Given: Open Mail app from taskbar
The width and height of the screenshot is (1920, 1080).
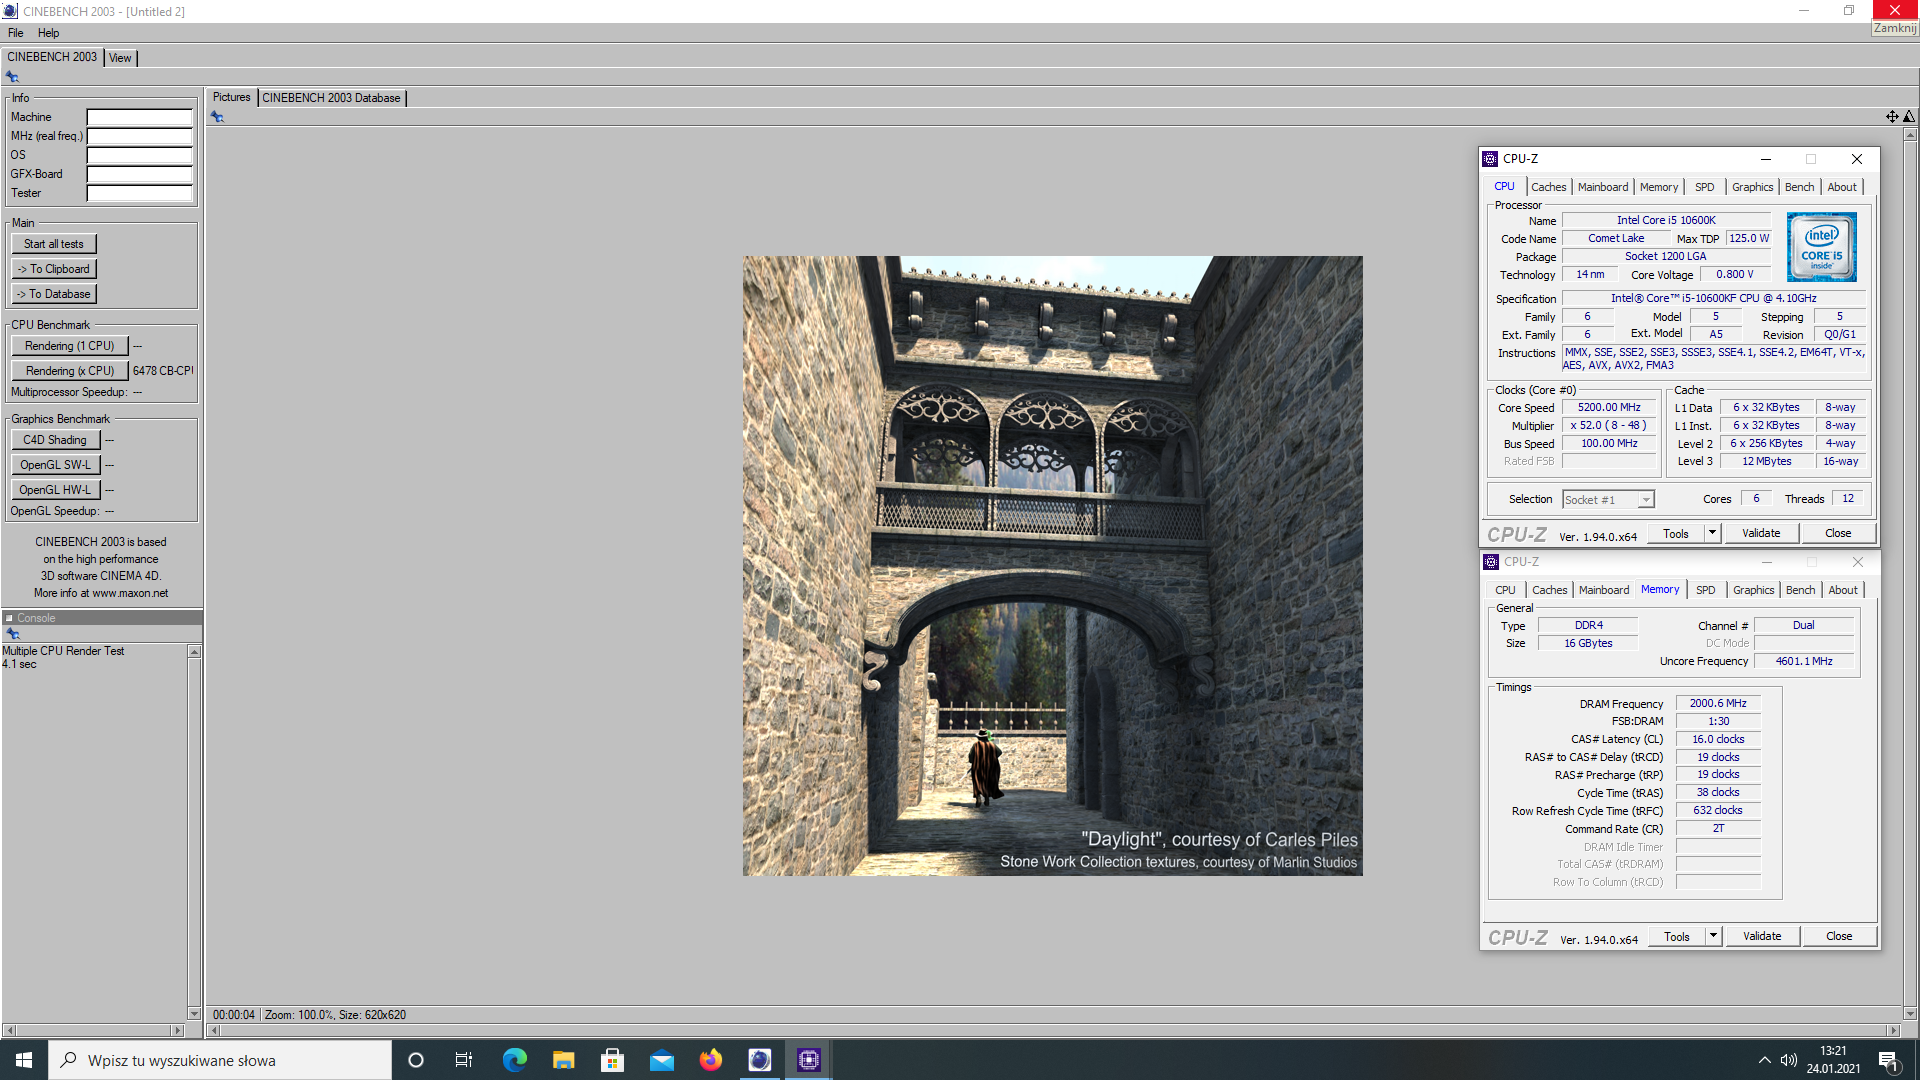Looking at the screenshot, I should pyautogui.click(x=661, y=1060).
